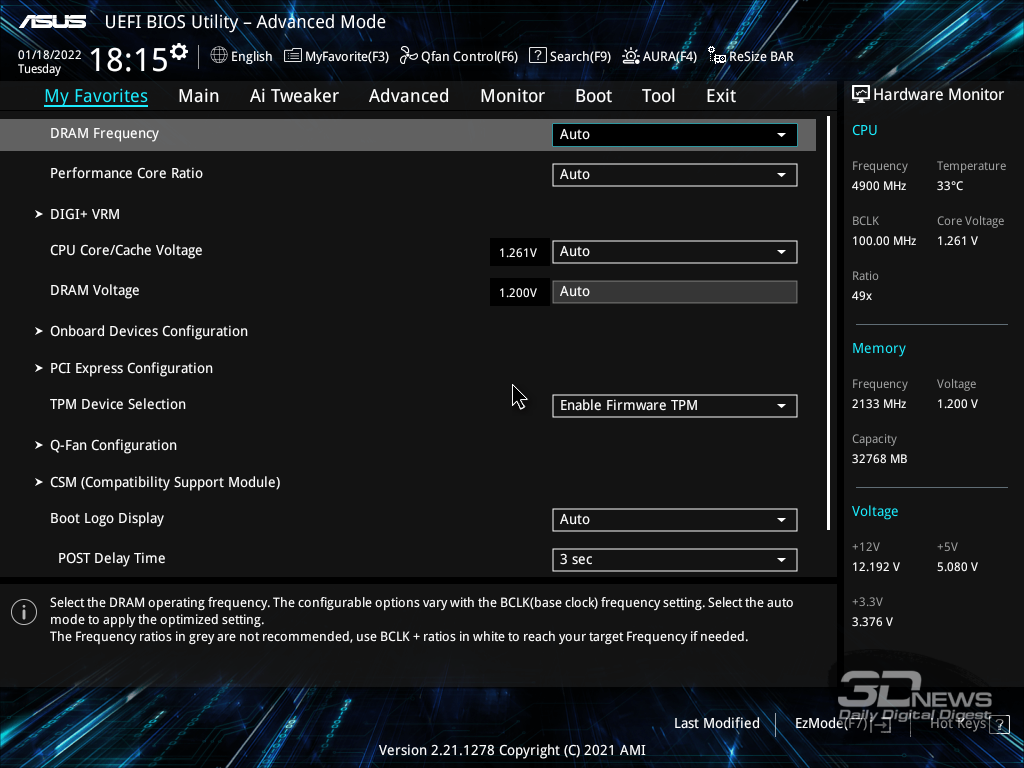Open the Exit tab

pyautogui.click(x=721, y=96)
